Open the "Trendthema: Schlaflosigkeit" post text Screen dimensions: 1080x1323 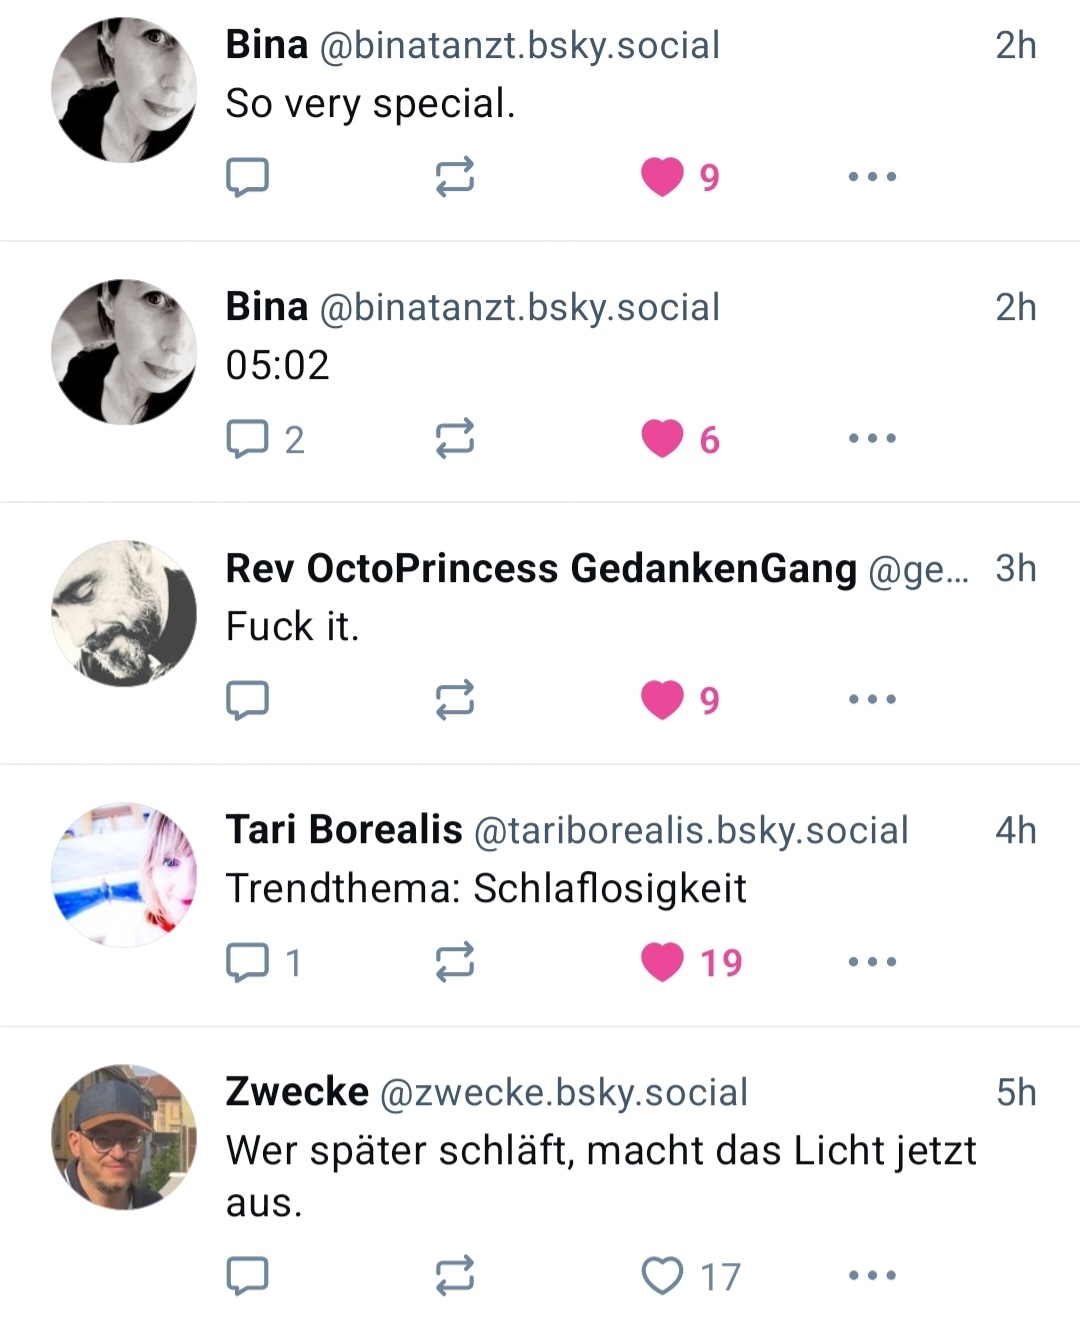pos(486,888)
